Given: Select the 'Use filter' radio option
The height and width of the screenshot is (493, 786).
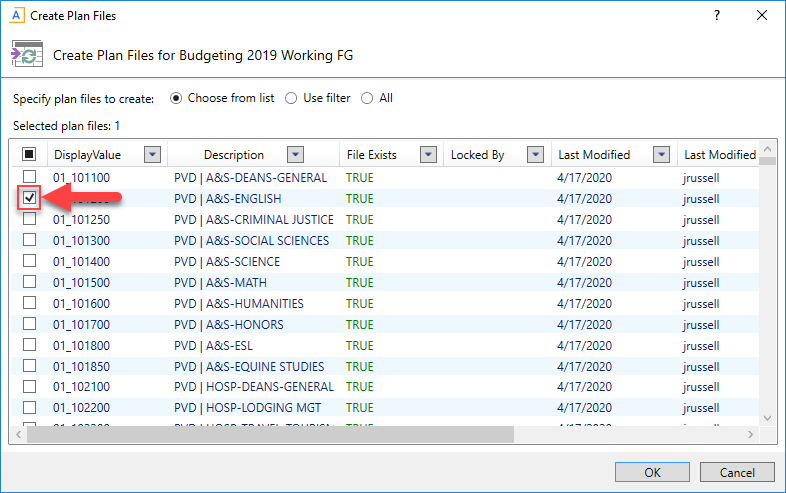Looking at the screenshot, I should [x=291, y=98].
